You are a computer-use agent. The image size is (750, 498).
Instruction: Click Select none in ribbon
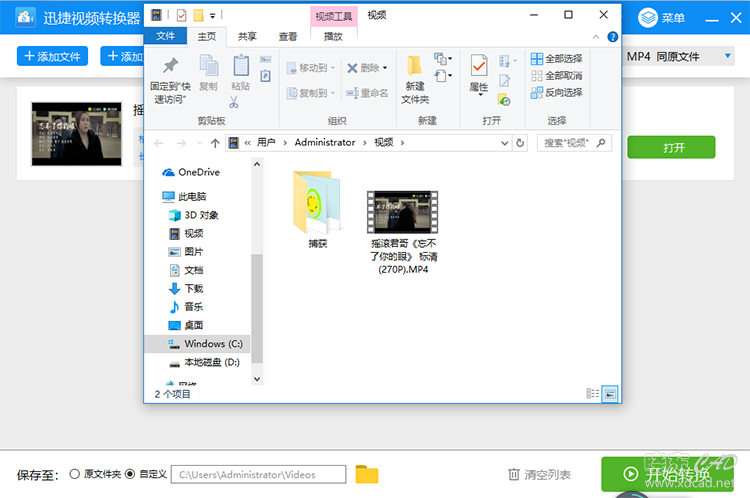click(x=557, y=76)
